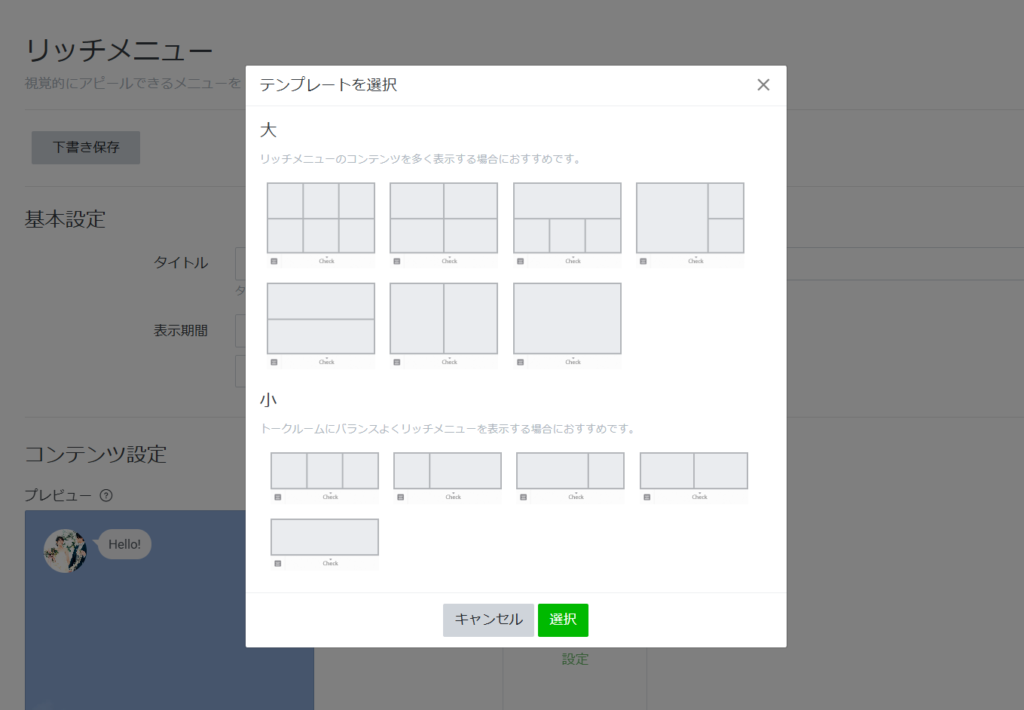
Task: Select the small single-panel template
Action: pyautogui.click(x=324, y=537)
